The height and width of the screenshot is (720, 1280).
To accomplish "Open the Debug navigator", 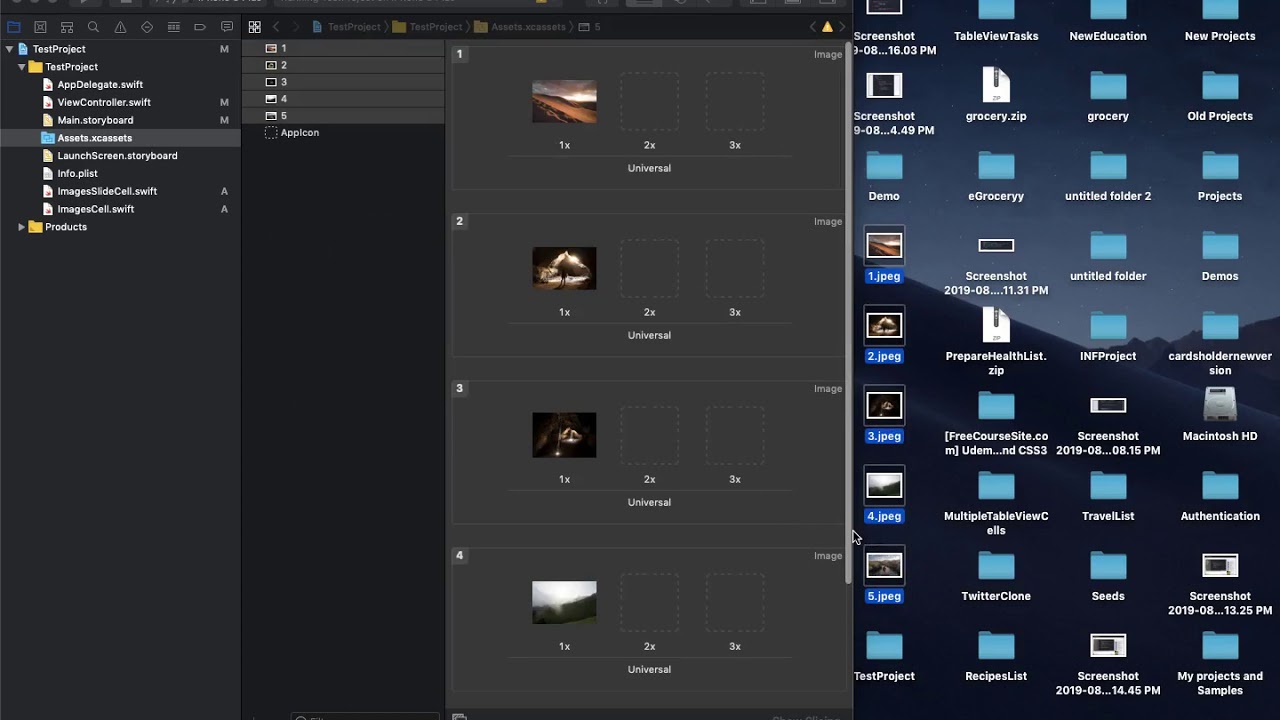I will (x=174, y=27).
